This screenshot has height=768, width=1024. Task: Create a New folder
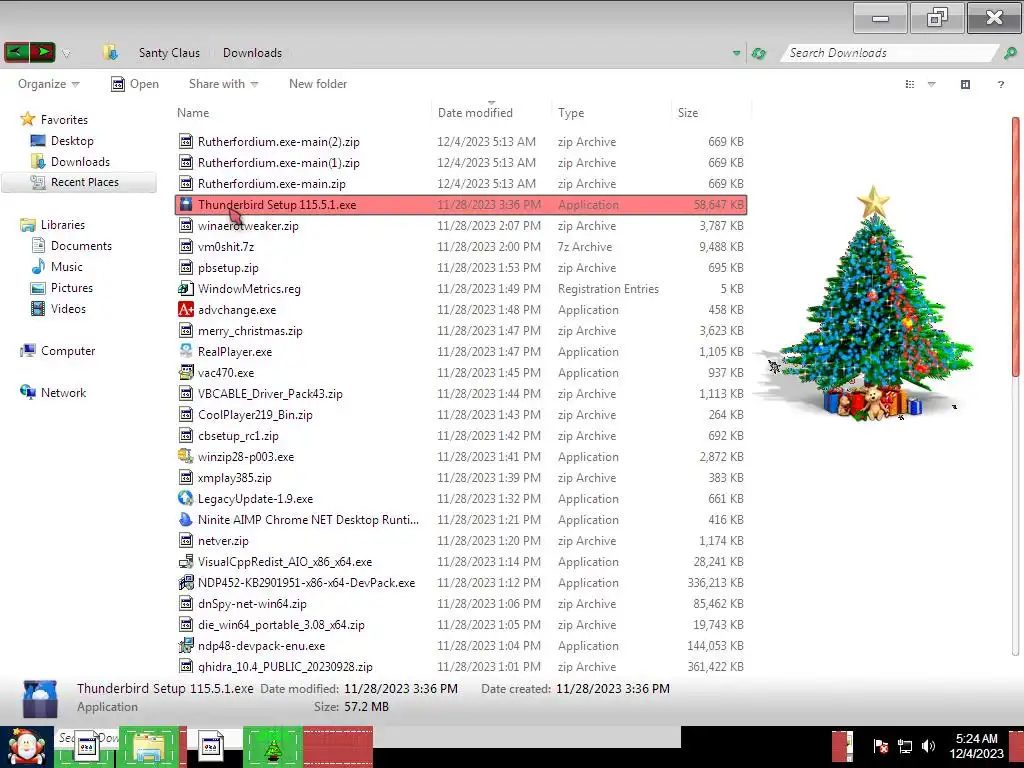pyautogui.click(x=318, y=84)
